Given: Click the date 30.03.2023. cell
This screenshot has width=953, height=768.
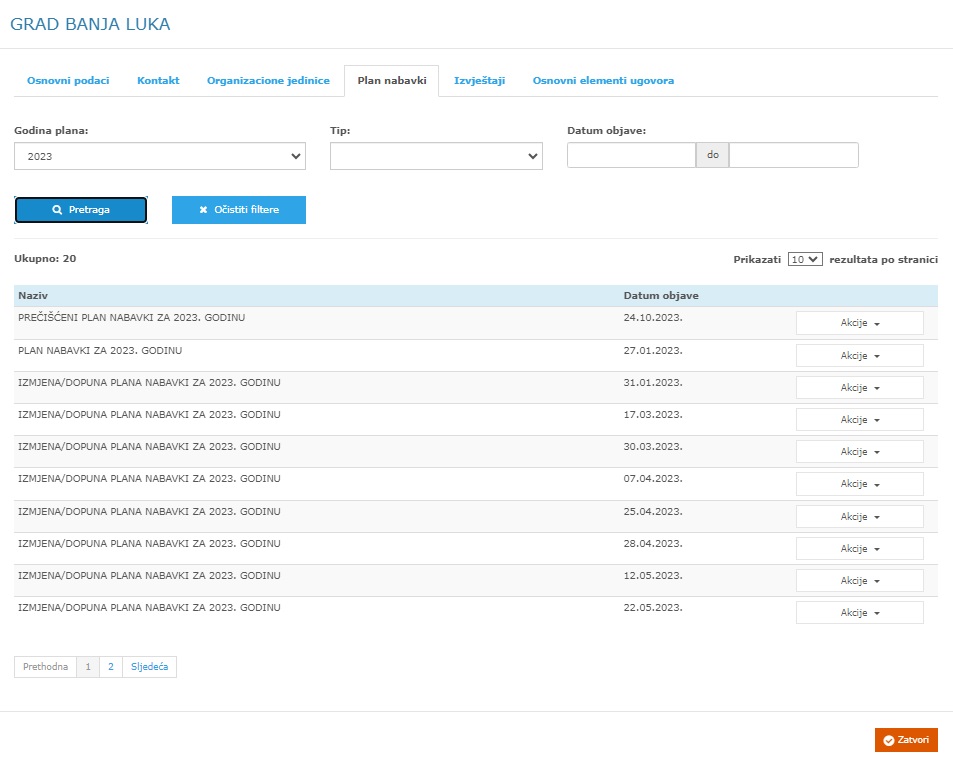Looking at the screenshot, I should click(x=653, y=446).
